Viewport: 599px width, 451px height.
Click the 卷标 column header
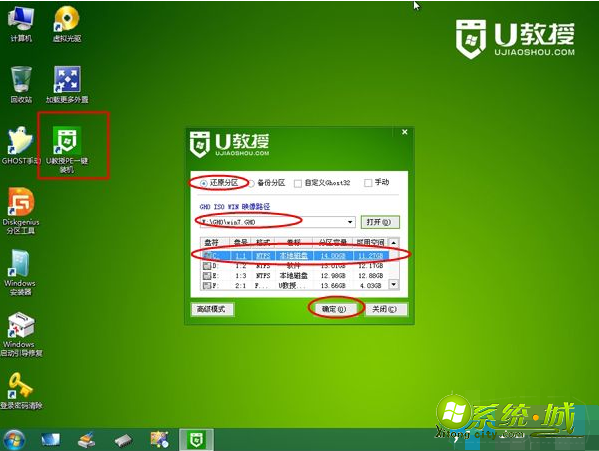point(294,242)
